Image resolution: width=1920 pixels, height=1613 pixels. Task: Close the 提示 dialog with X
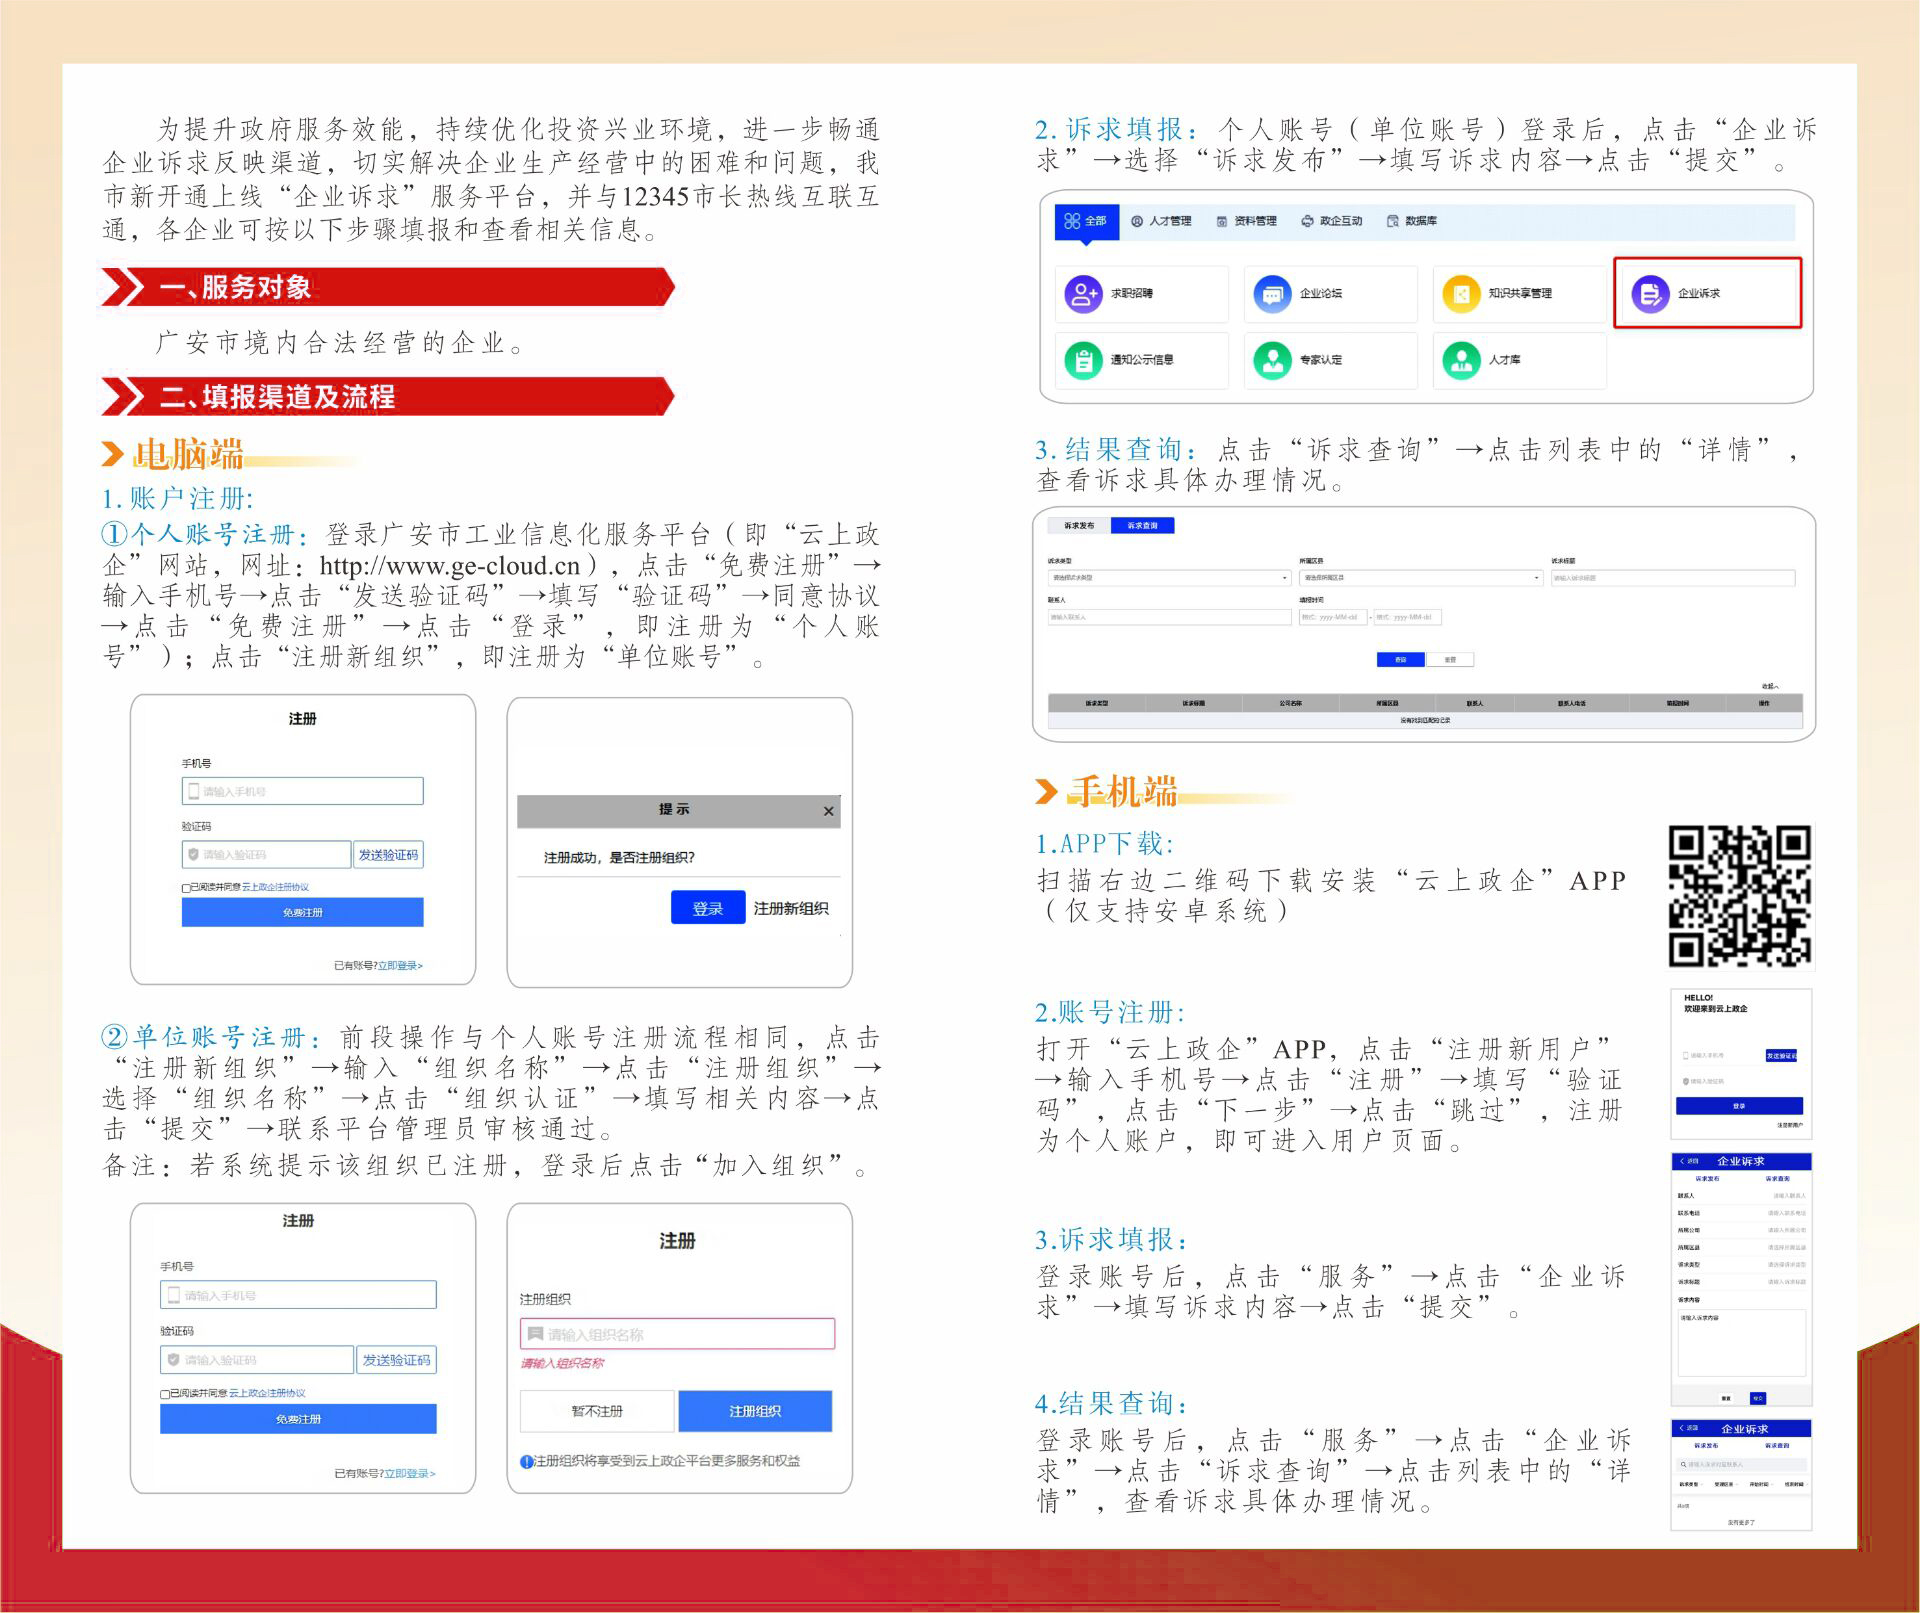click(x=828, y=811)
